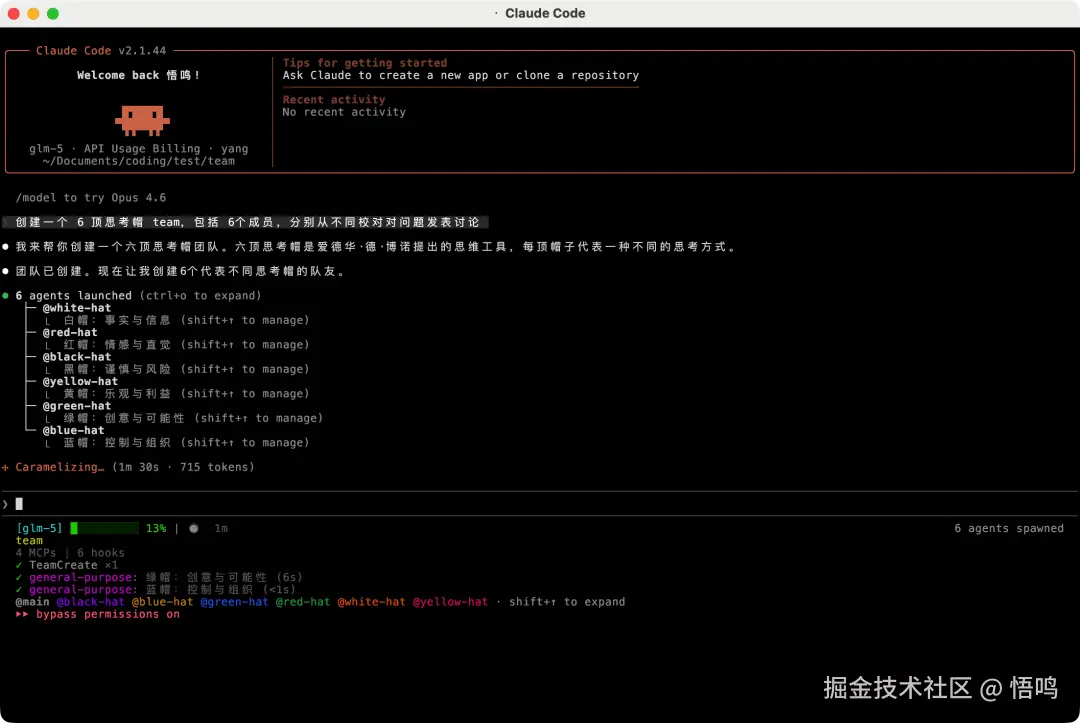
Task: Click the green macOS maximize window button
Action: click(x=53, y=13)
